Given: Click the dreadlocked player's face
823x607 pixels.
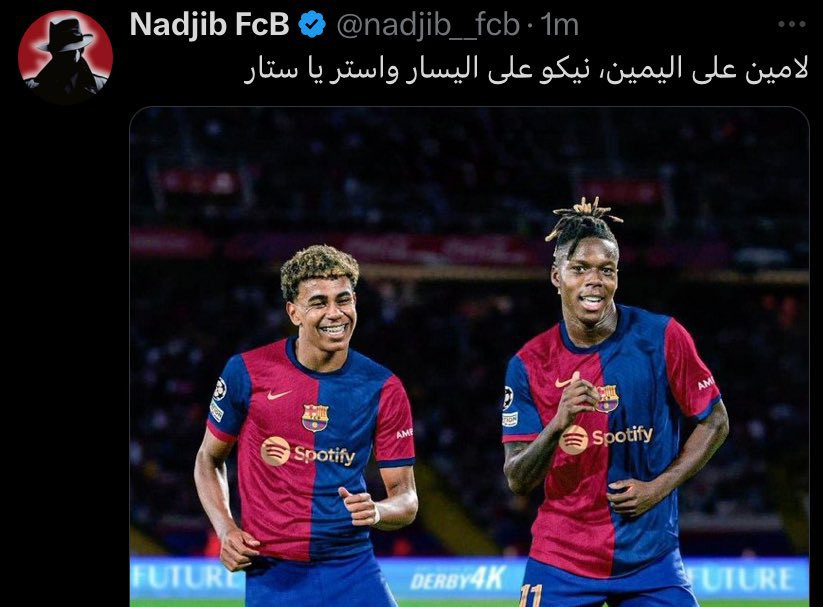Looking at the screenshot, I should click(x=586, y=284).
